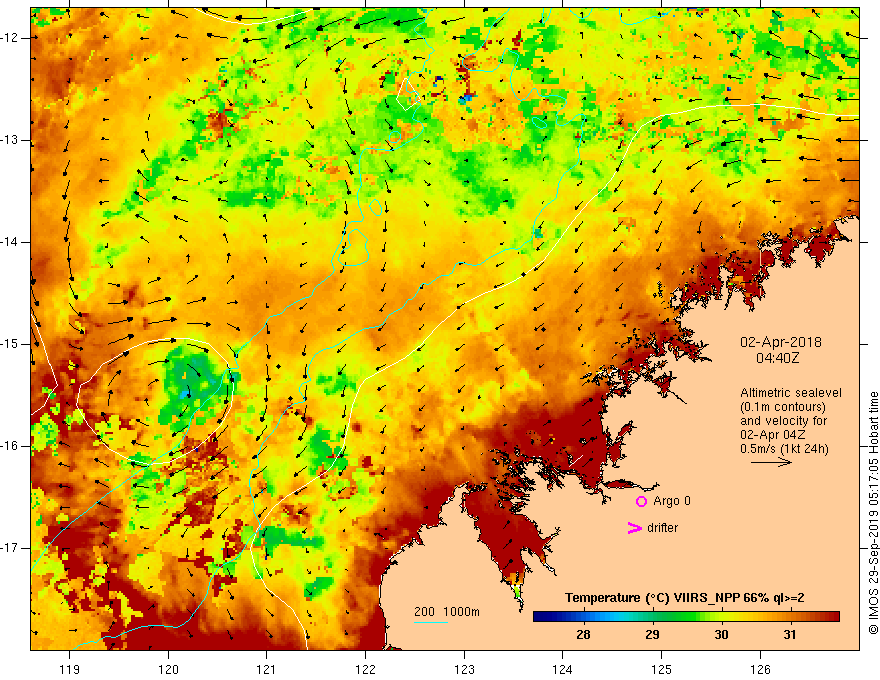Viewport: 880px width, 680px height.
Task: Click the latitude label -16
Action: point(11,446)
